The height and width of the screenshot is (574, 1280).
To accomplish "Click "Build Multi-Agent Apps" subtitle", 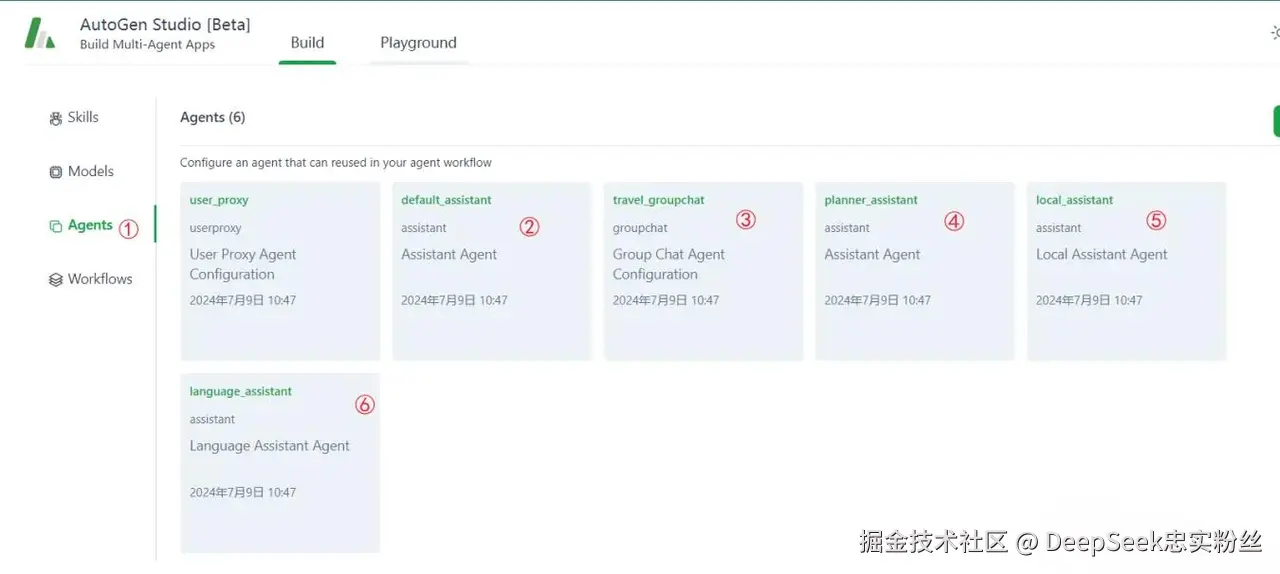I will click(147, 45).
